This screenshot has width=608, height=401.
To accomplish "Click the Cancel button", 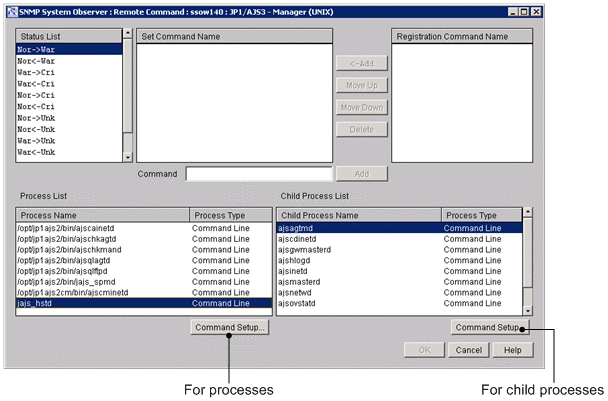I will click(x=469, y=351).
